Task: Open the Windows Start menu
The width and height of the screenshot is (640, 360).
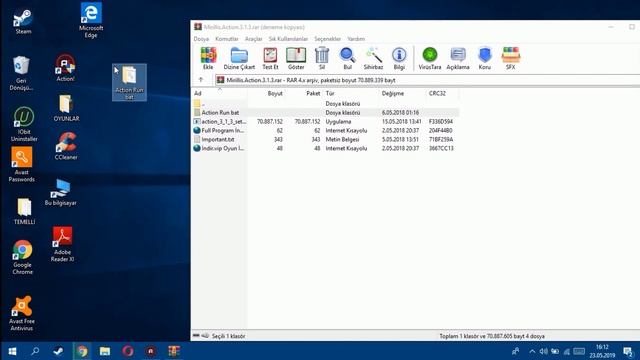Action: click(x=12, y=351)
